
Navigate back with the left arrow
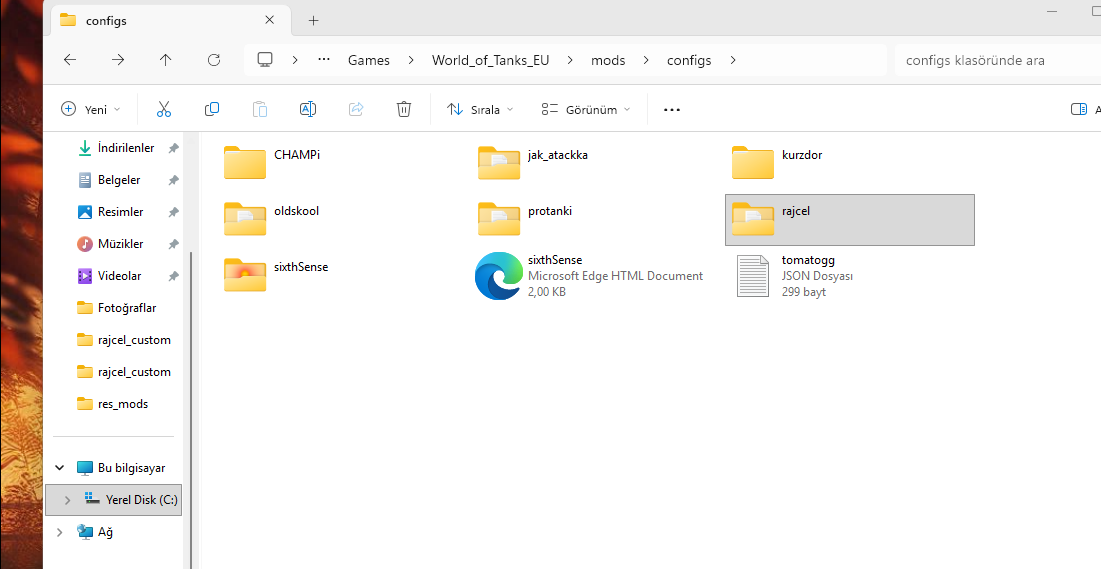70,60
